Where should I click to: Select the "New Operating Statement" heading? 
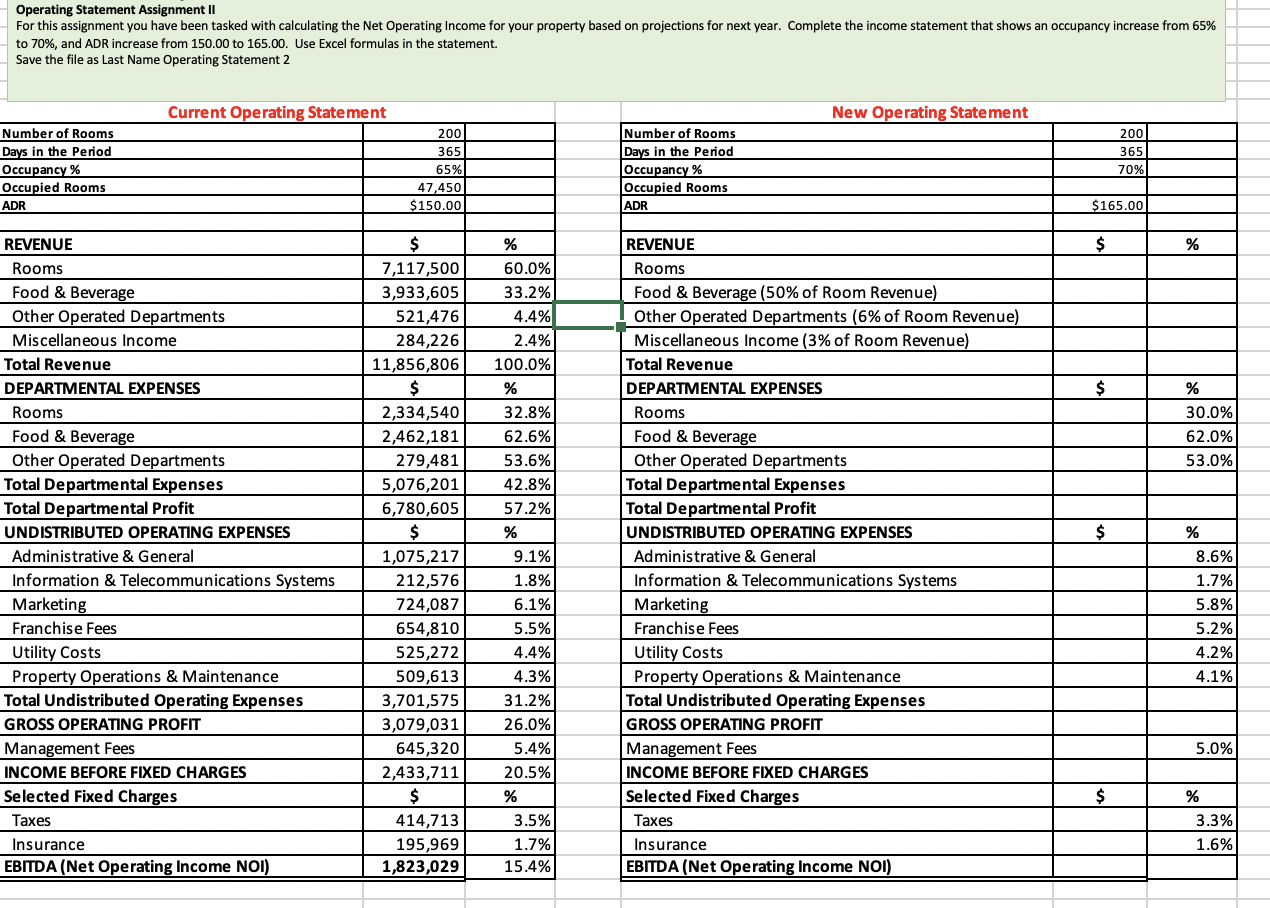(930, 112)
